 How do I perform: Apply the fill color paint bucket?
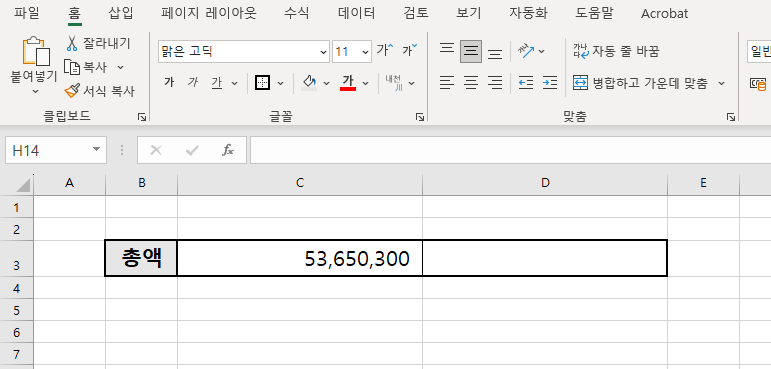[x=309, y=83]
